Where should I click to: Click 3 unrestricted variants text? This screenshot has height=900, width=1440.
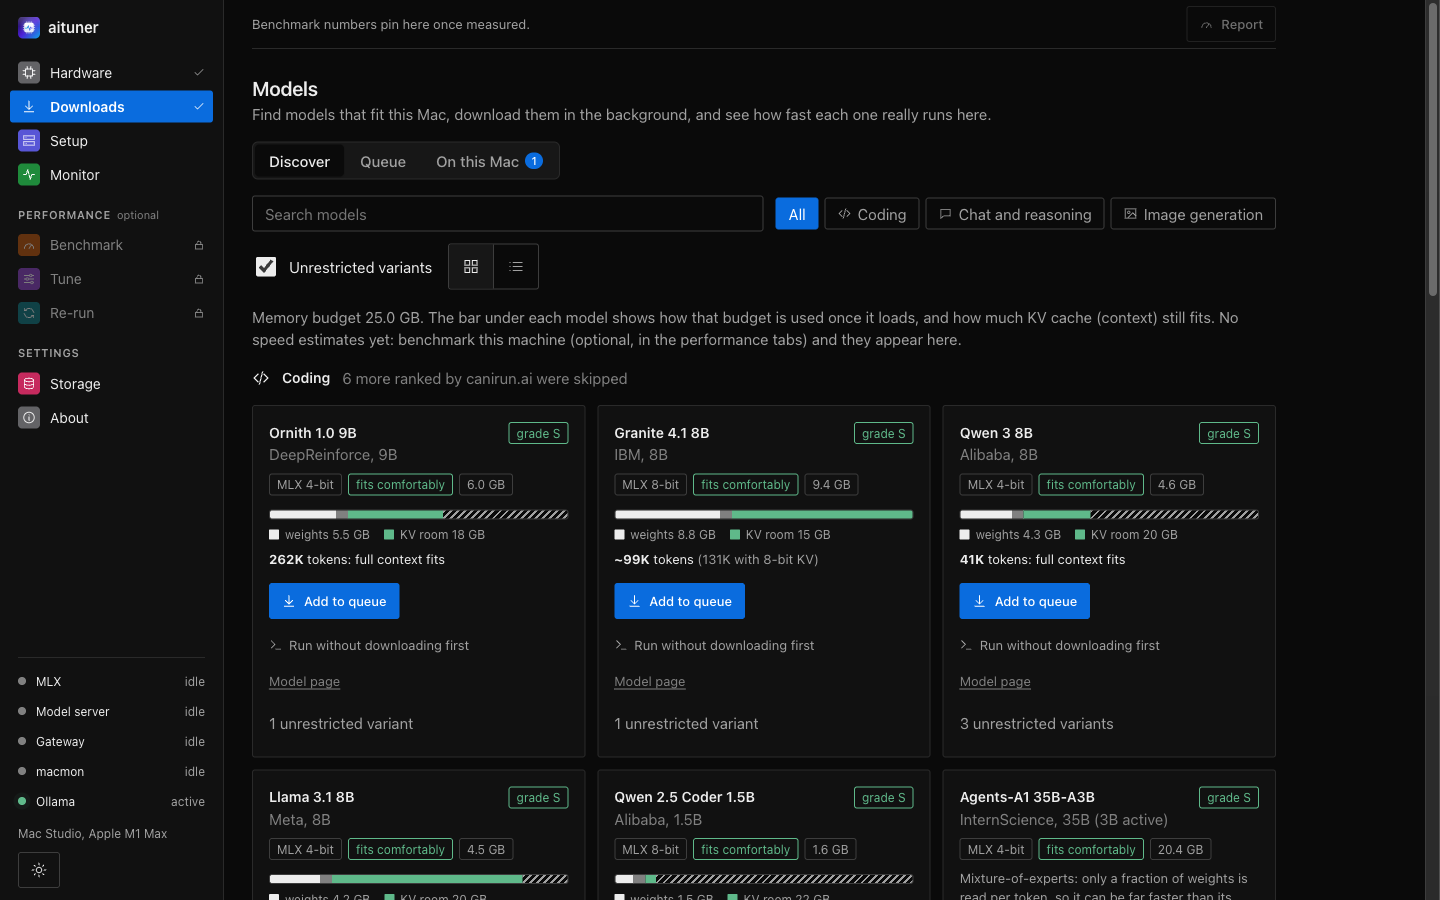[x=1036, y=724]
